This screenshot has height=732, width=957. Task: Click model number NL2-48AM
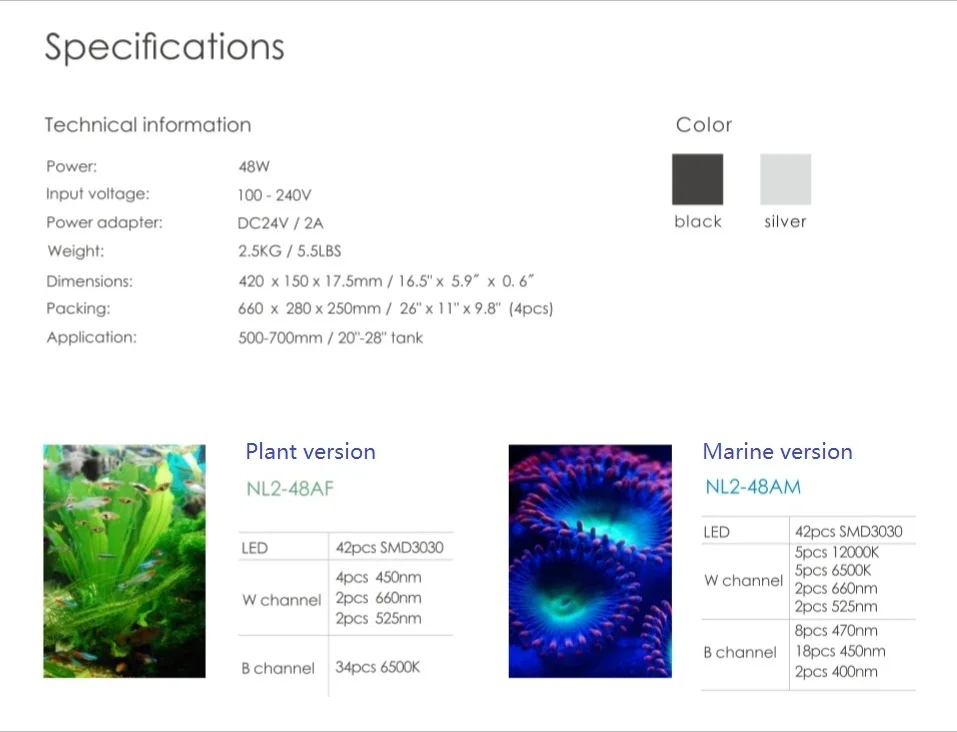[753, 487]
